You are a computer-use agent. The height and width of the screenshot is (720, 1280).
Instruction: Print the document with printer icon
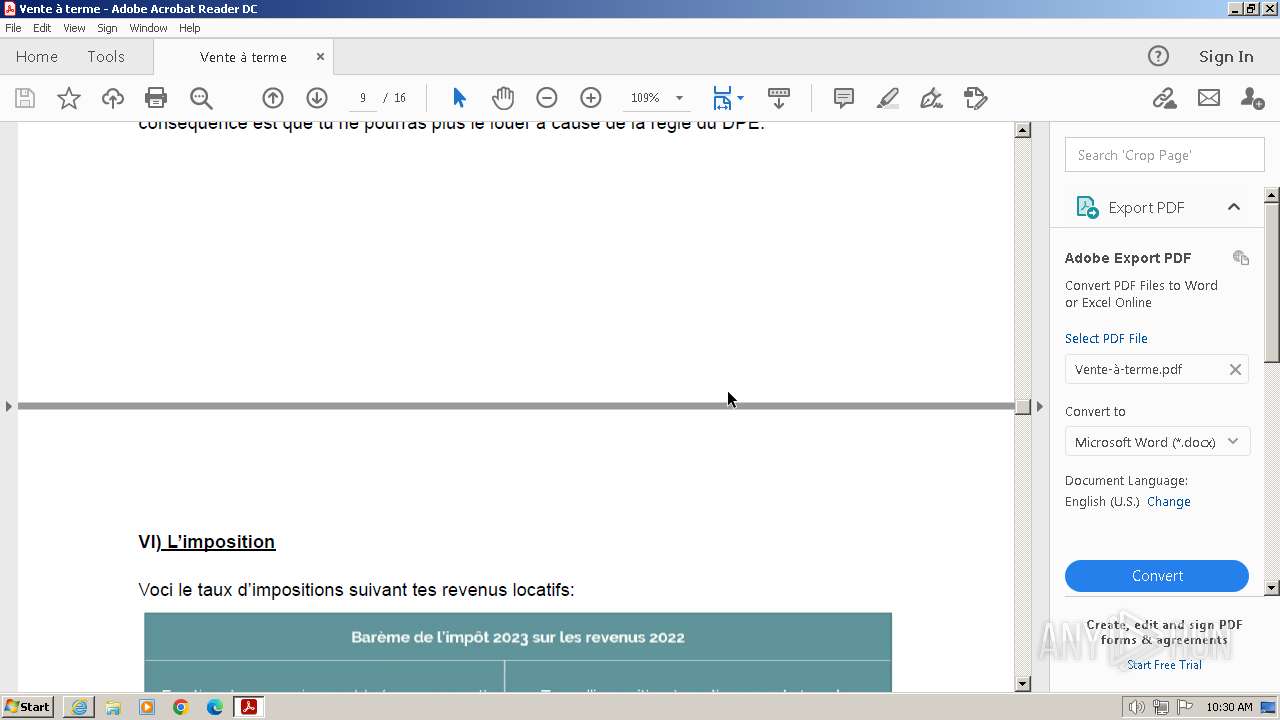click(156, 98)
